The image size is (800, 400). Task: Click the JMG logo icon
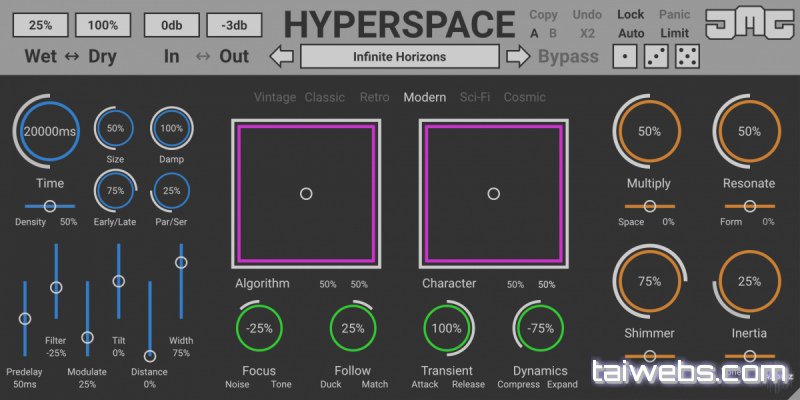[747, 24]
